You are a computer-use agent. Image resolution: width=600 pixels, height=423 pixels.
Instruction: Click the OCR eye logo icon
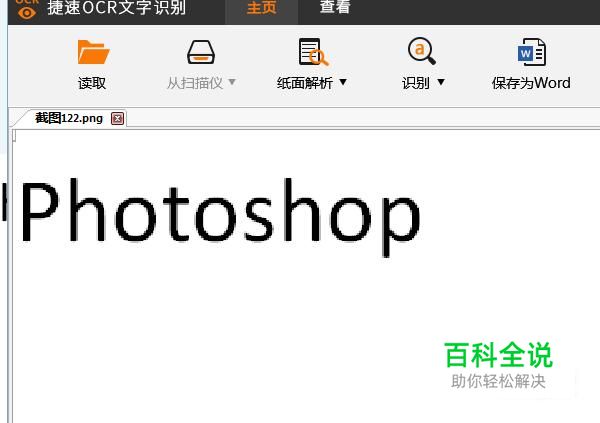pos(27,12)
